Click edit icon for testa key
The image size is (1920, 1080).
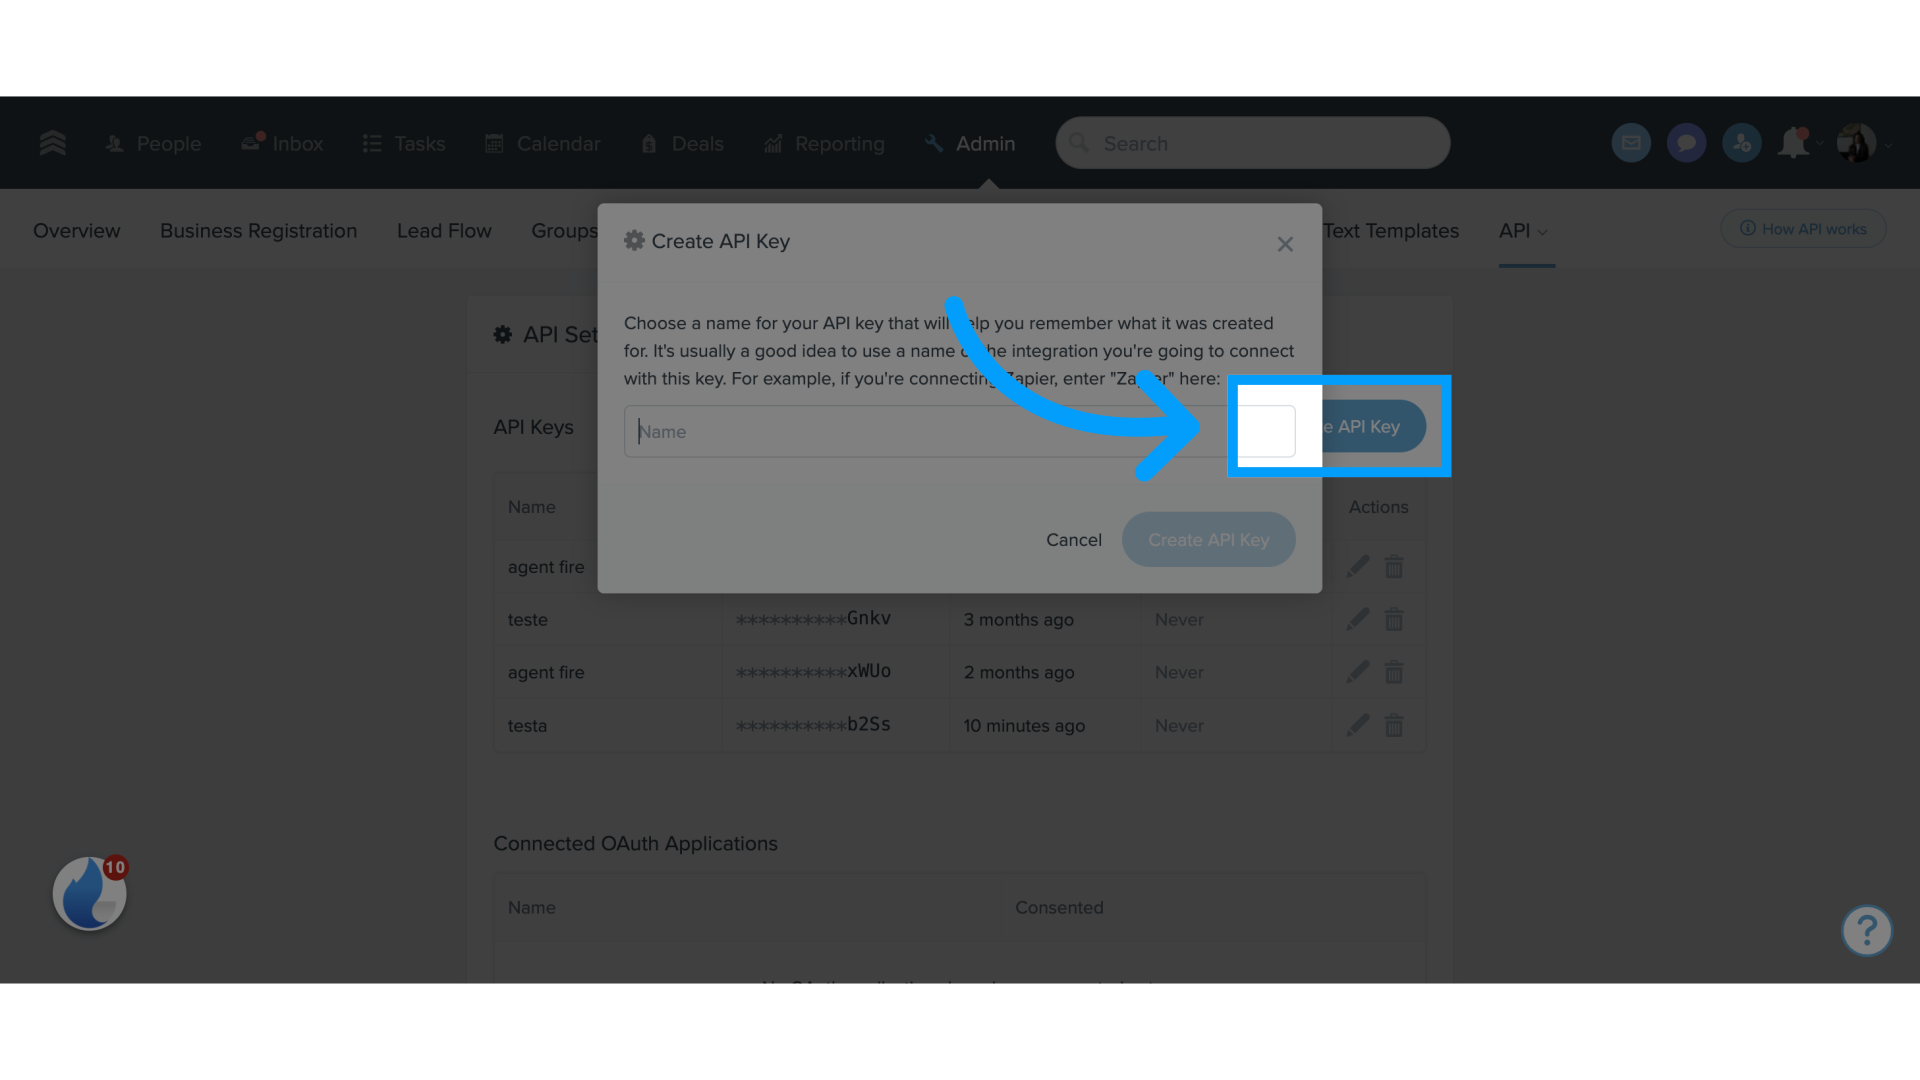coord(1356,724)
